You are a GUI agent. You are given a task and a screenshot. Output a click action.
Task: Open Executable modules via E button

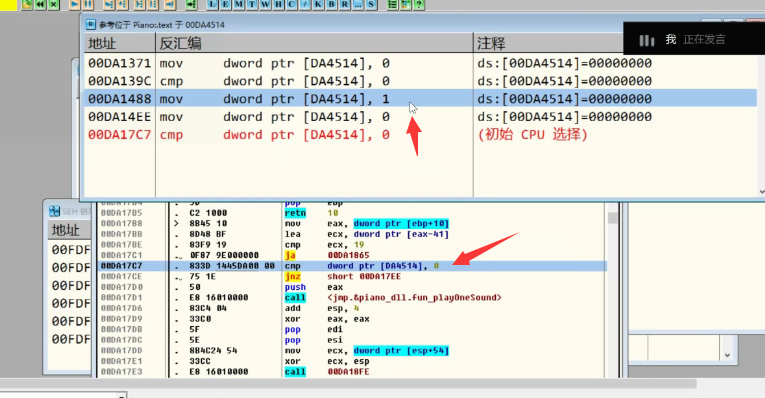pyautogui.click(x=225, y=4)
